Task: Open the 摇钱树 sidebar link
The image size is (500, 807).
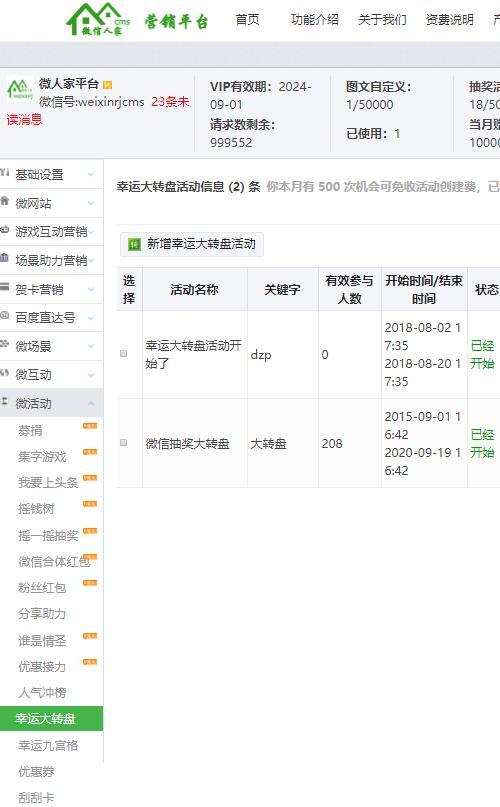Action: [36, 509]
